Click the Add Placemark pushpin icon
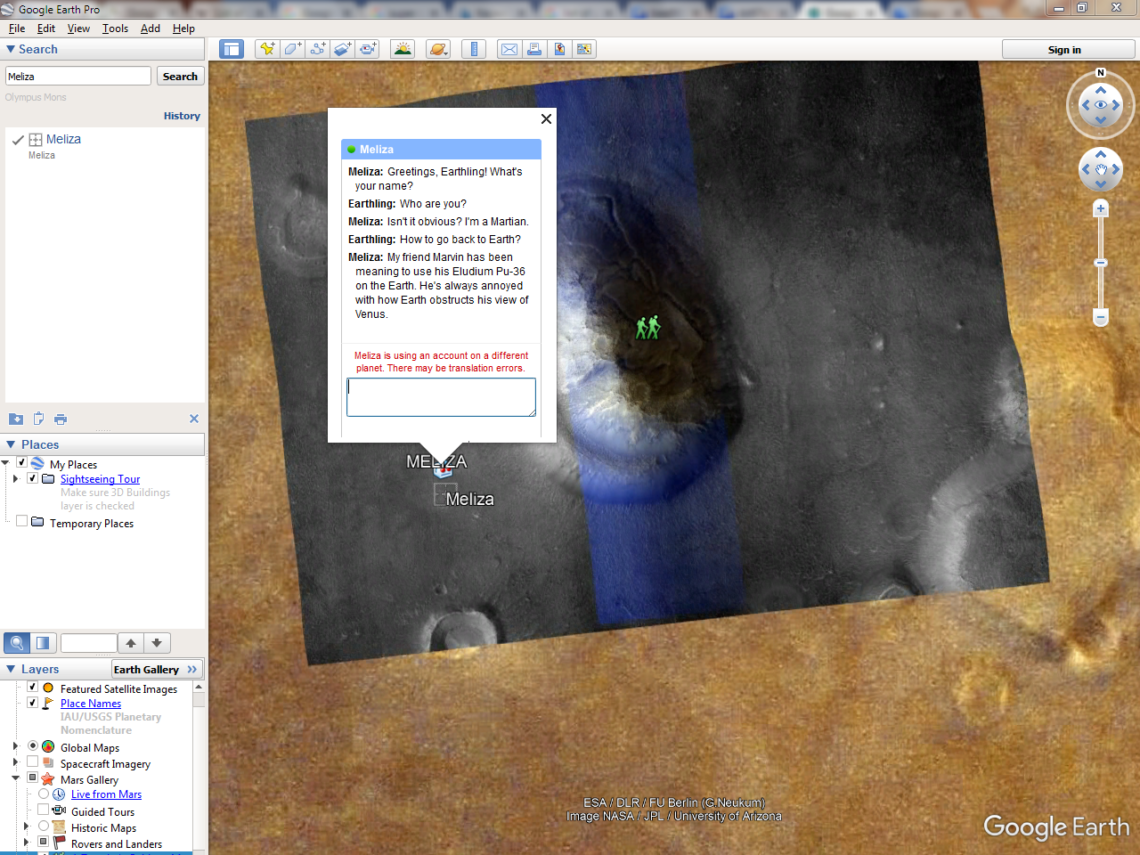1140x855 pixels. [267, 49]
